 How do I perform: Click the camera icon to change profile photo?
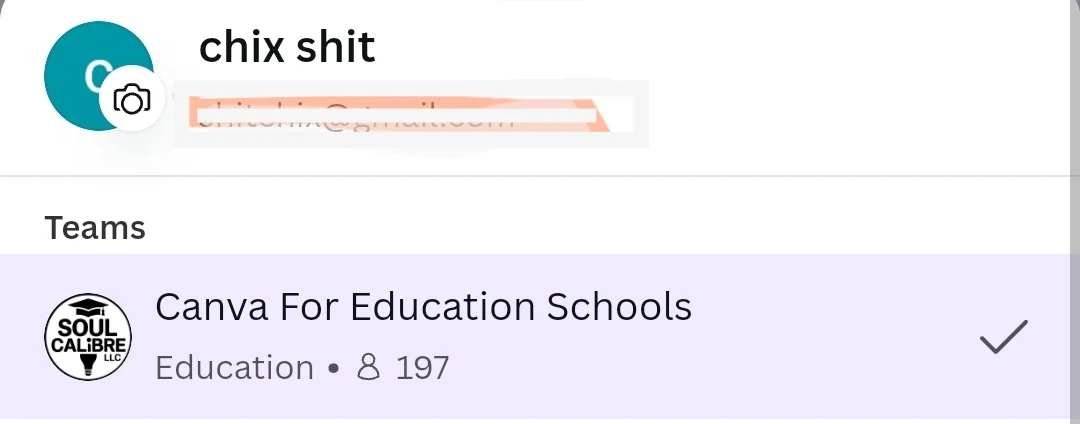(x=132, y=99)
